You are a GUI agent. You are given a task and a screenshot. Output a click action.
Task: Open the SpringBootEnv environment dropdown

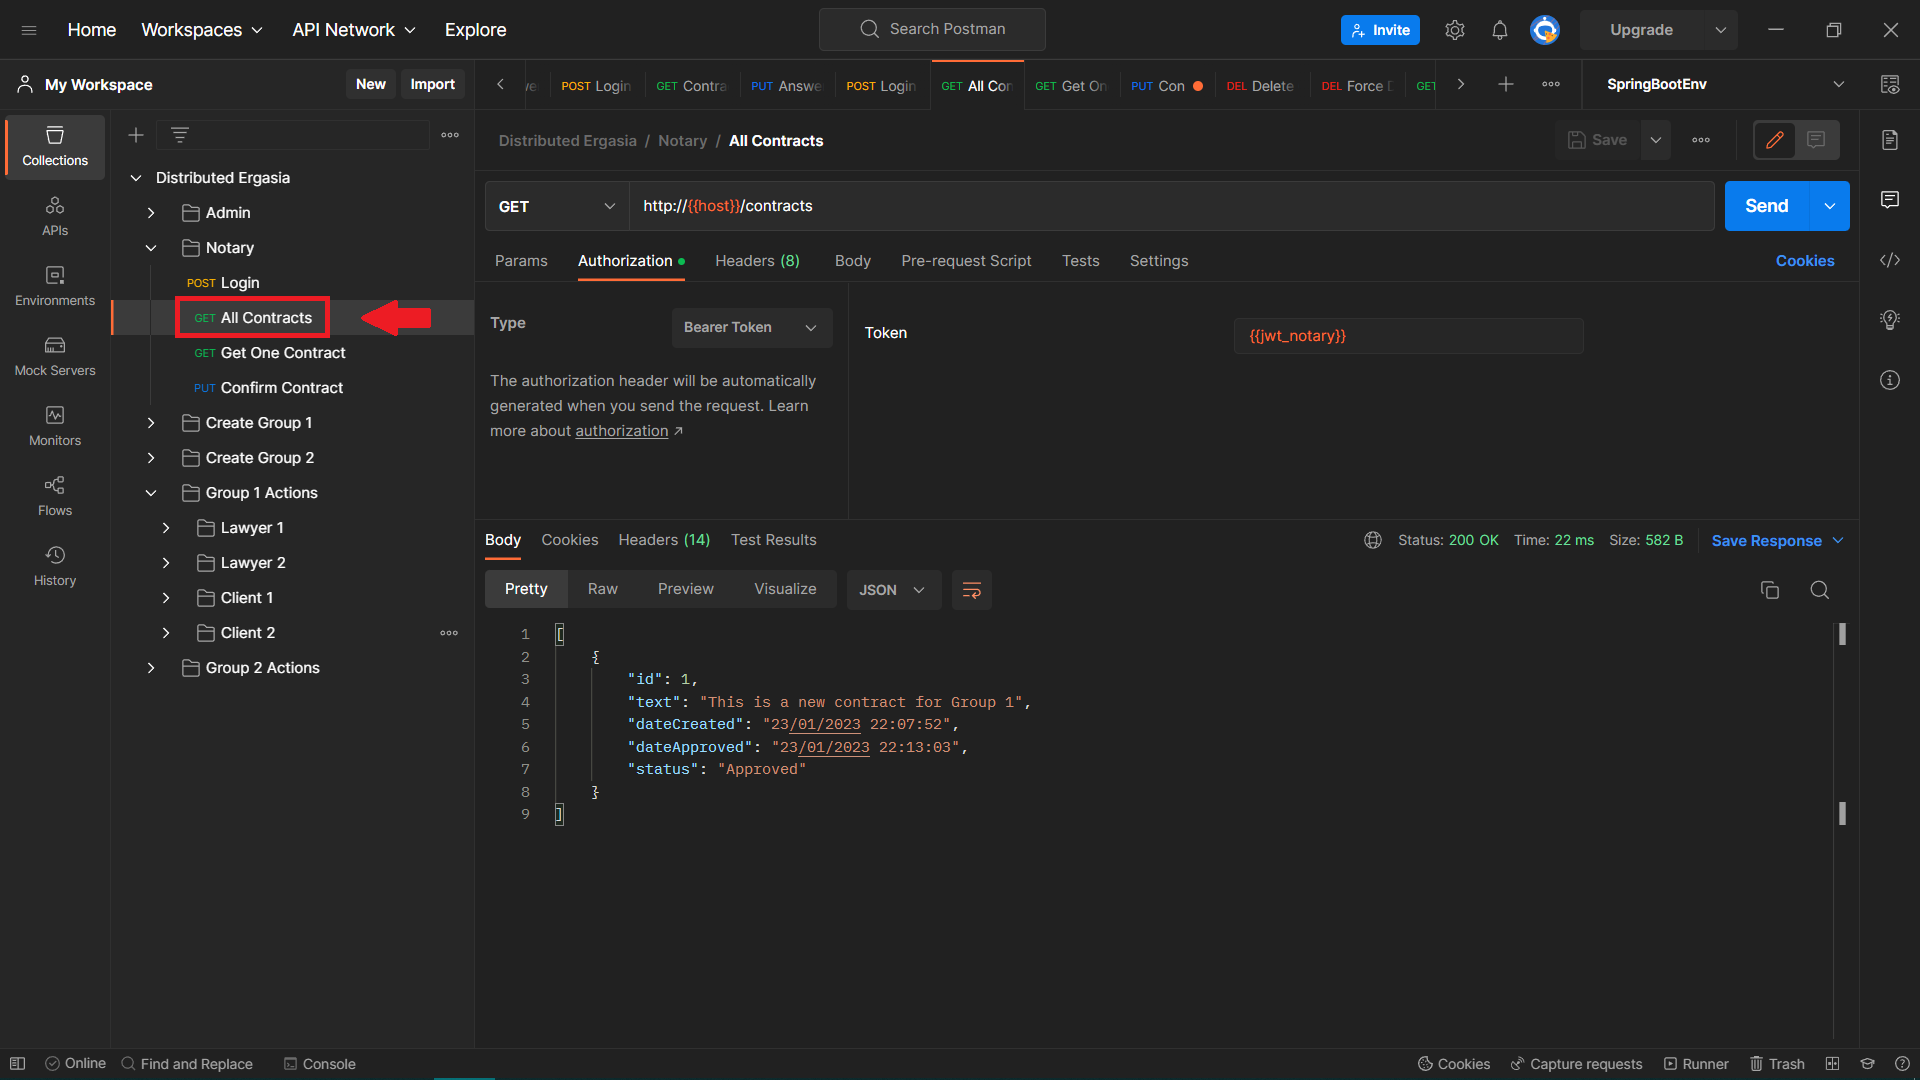click(x=1725, y=84)
